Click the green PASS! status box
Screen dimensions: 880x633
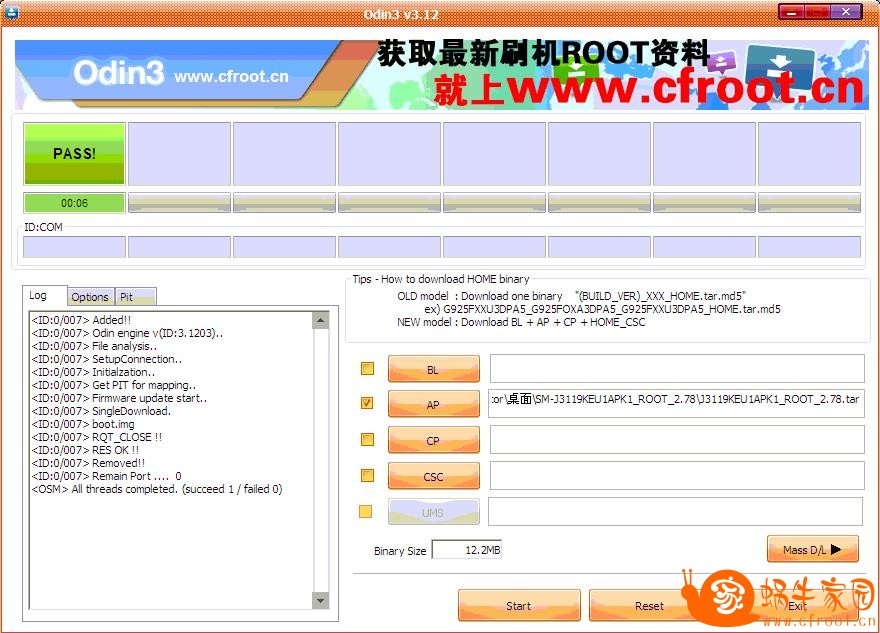click(x=74, y=154)
